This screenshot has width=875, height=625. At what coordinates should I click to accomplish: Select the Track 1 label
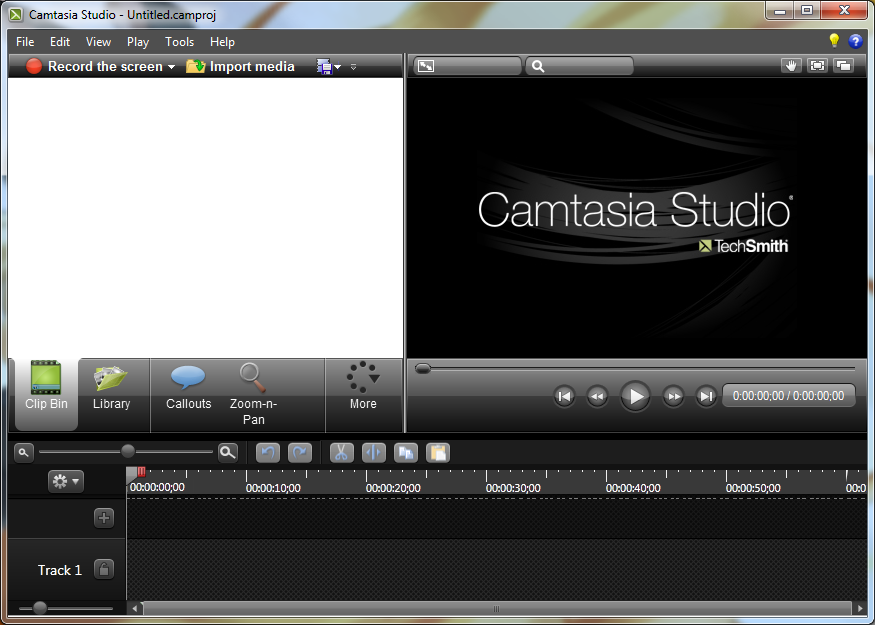click(60, 570)
